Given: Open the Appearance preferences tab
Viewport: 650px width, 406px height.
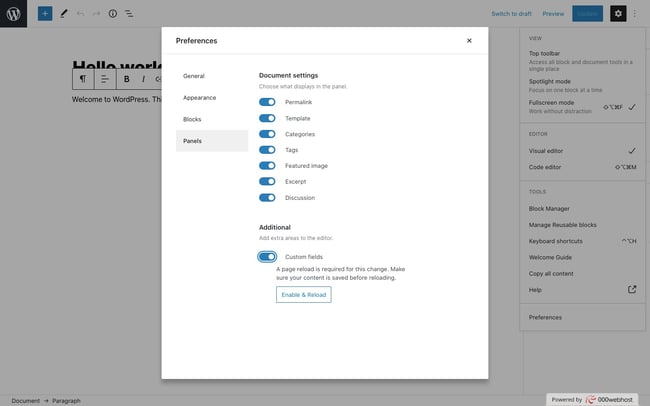Looking at the screenshot, I should coord(212,97).
